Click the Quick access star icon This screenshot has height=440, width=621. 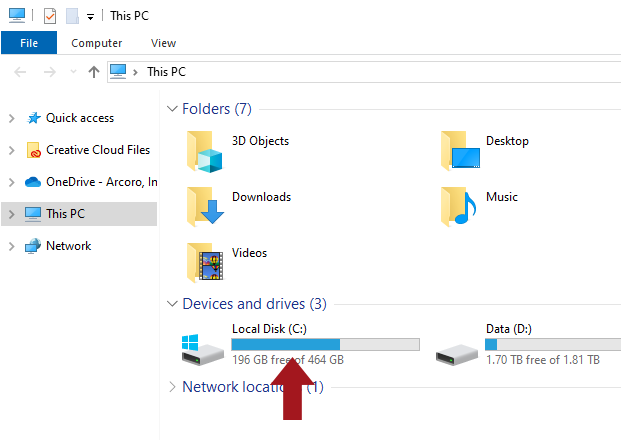coord(34,118)
